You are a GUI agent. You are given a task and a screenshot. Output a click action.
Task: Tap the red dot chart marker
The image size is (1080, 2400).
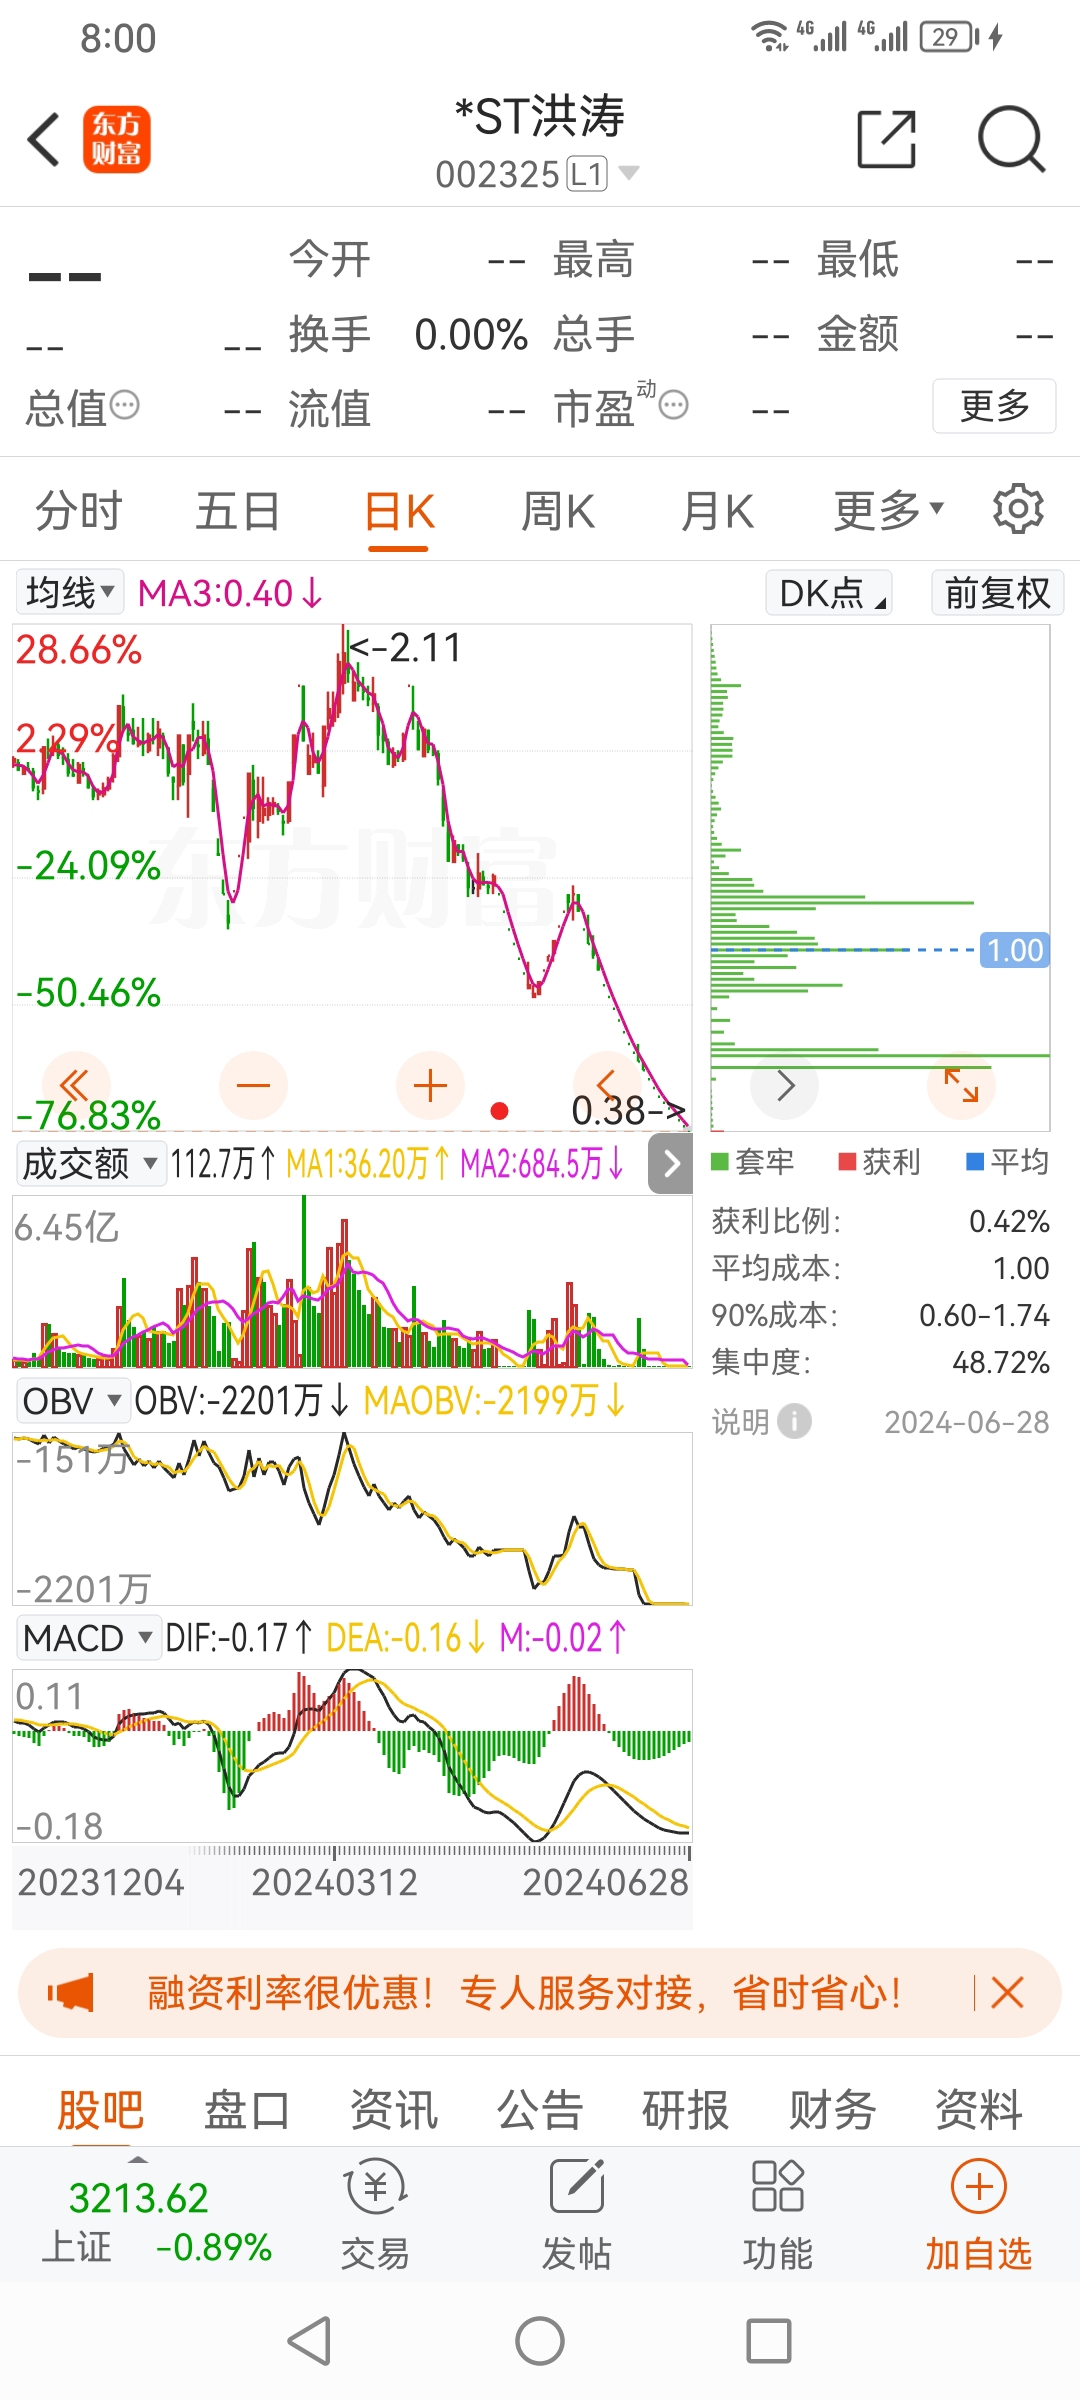point(500,1110)
